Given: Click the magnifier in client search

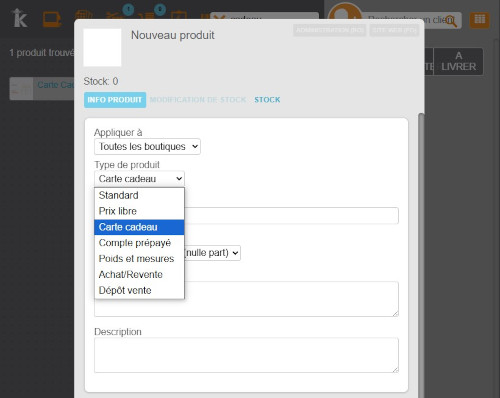Looking at the screenshot, I should pyautogui.click(x=451, y=21).
